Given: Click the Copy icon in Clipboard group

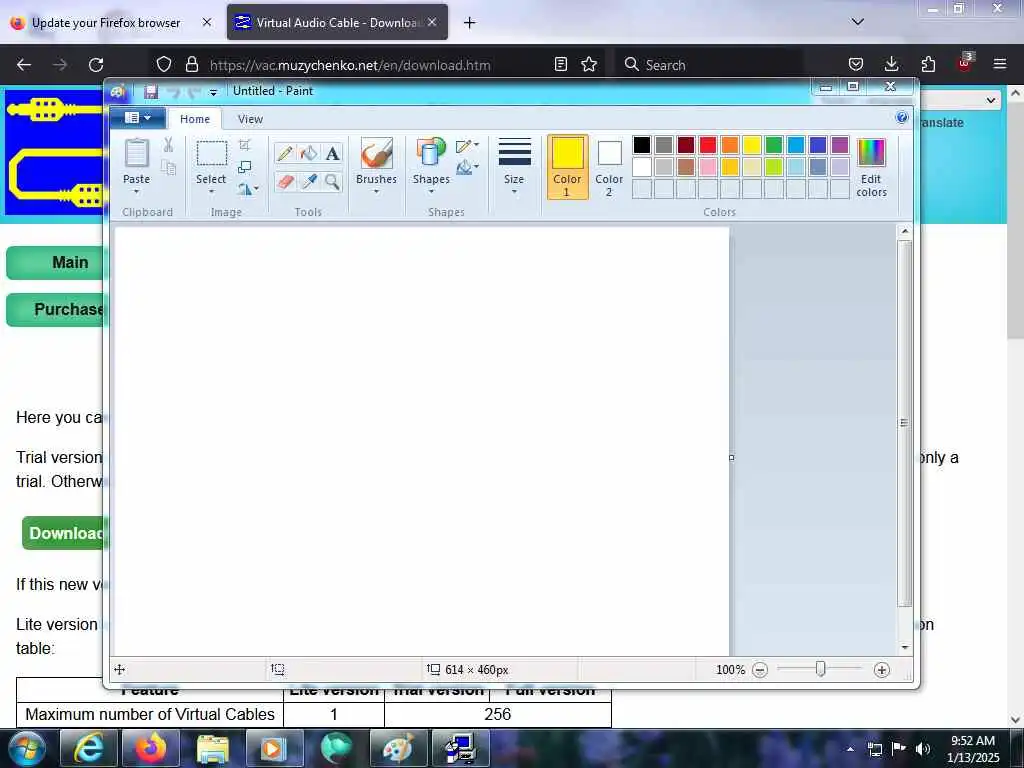Looking at the screenshot, I should pos(168,168).
